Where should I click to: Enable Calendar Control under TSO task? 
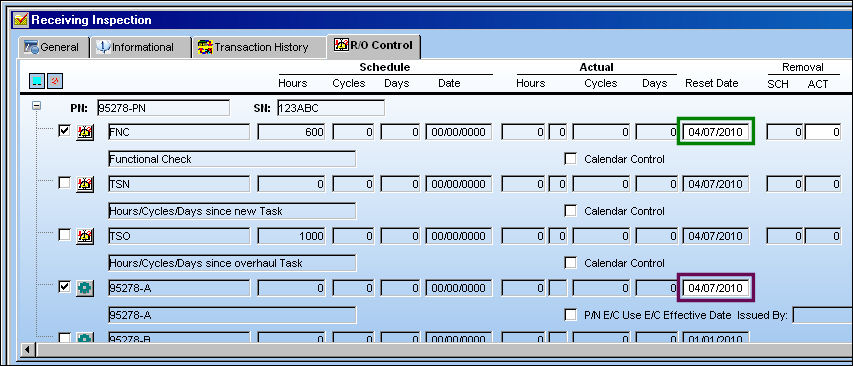click(570, 263)
